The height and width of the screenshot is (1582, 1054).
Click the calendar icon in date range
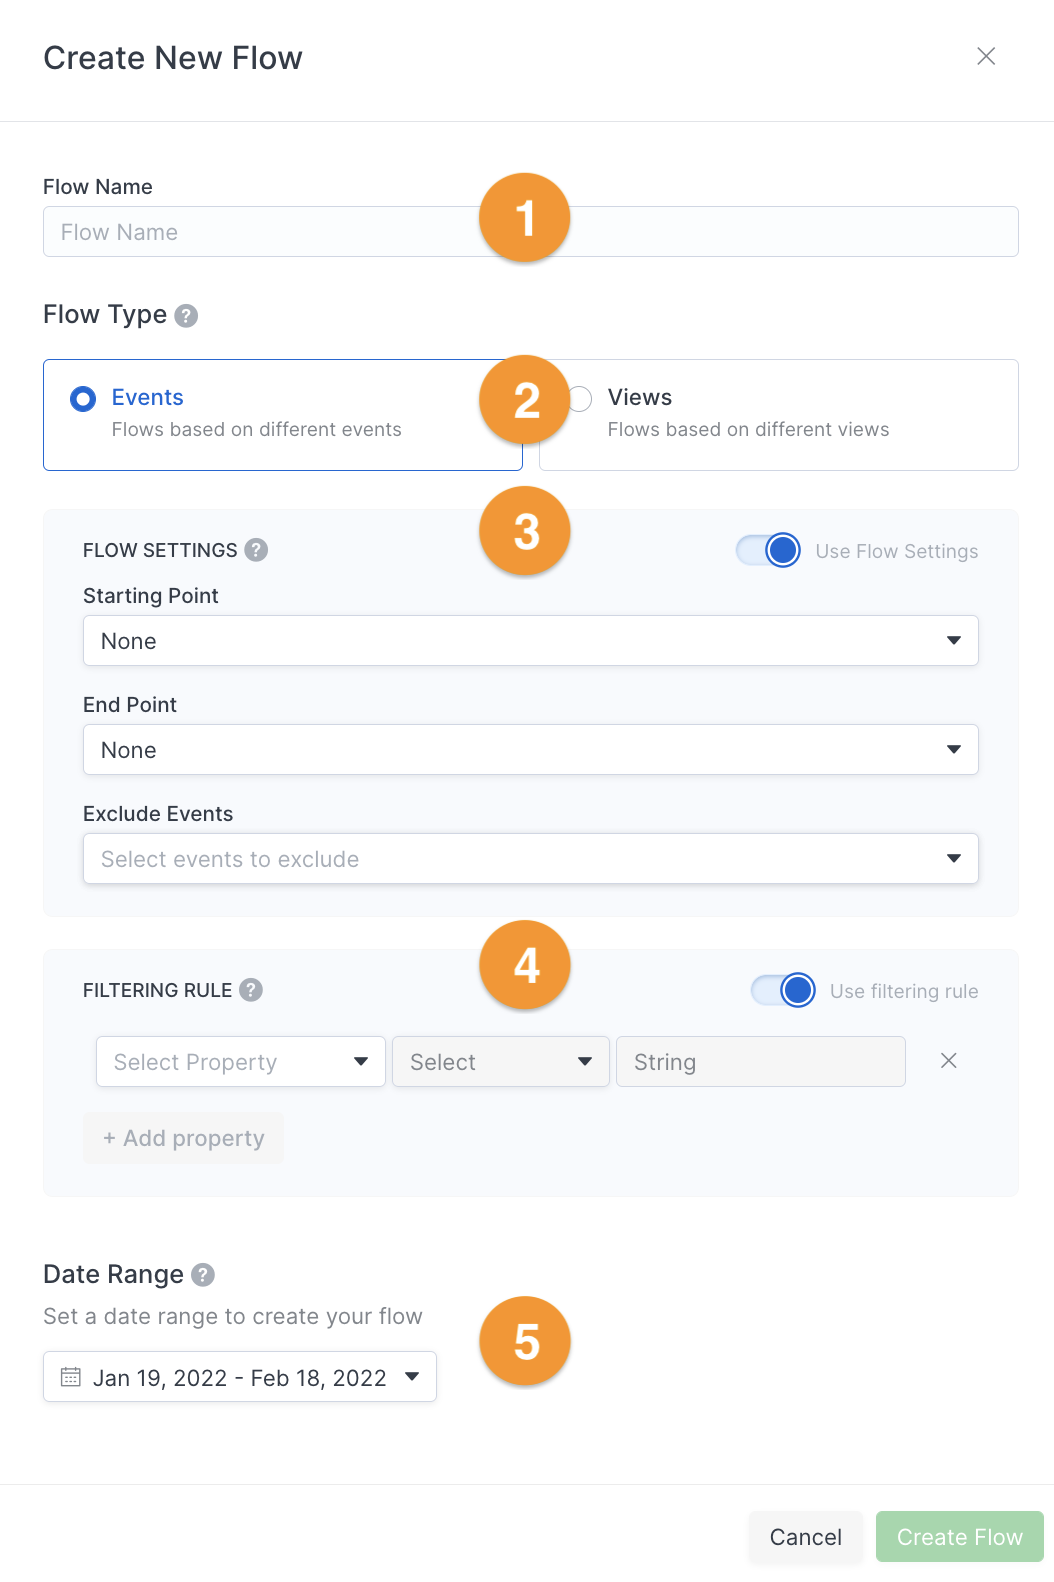(71, 1377)
